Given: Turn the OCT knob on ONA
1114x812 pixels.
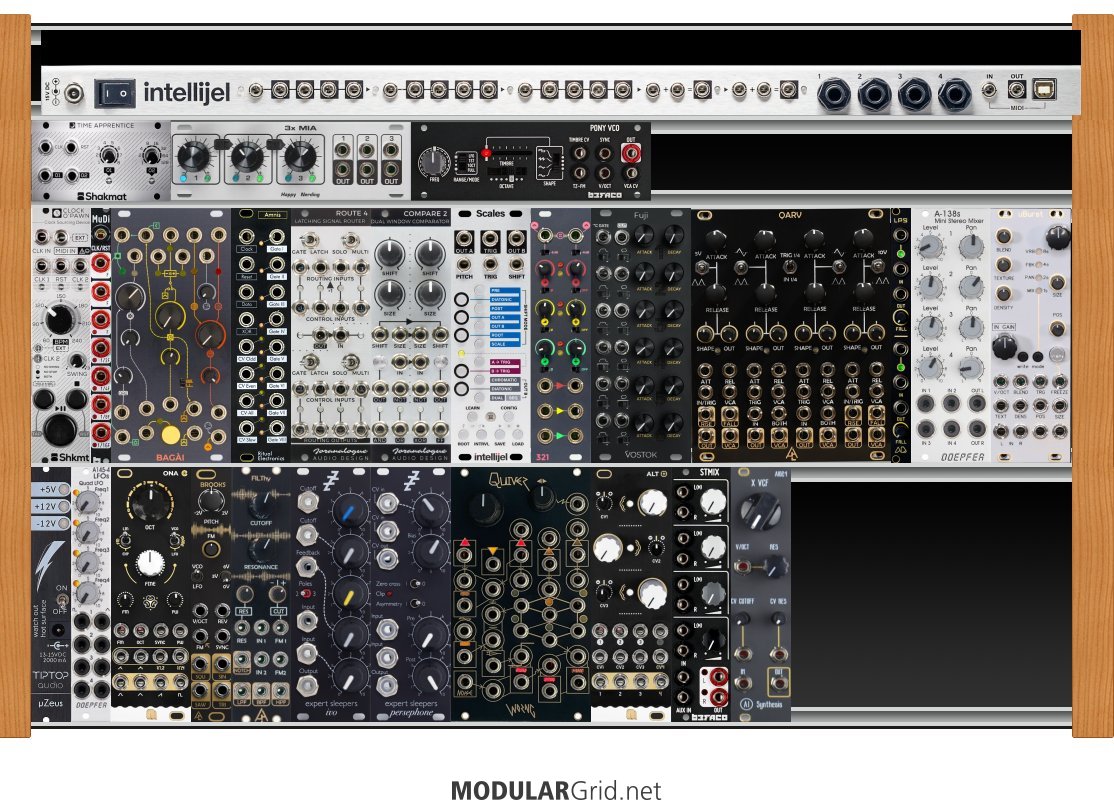Looking at the screenshot, I should [149, 504].
